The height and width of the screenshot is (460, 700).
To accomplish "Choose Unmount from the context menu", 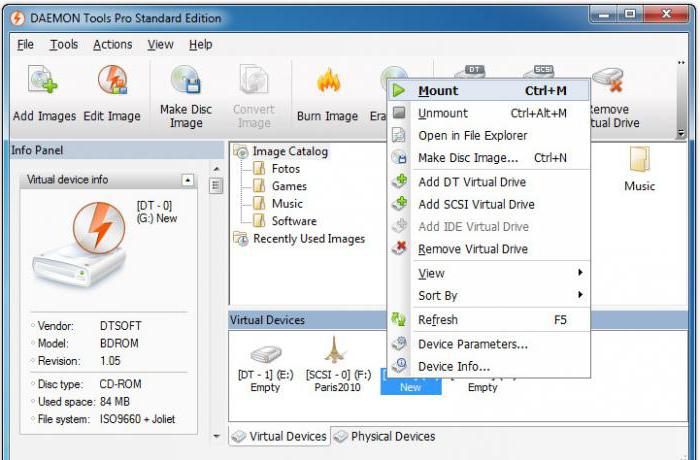I will (x=489, y=113).
